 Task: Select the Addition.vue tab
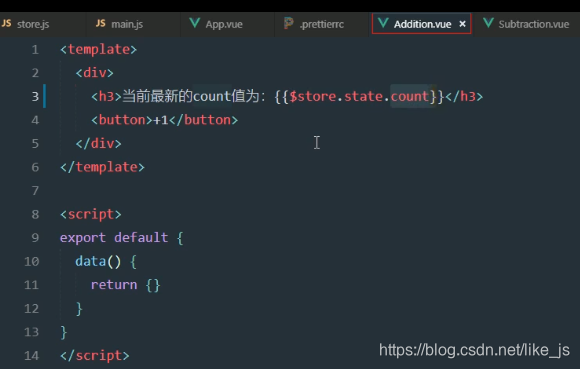point(422,24)
